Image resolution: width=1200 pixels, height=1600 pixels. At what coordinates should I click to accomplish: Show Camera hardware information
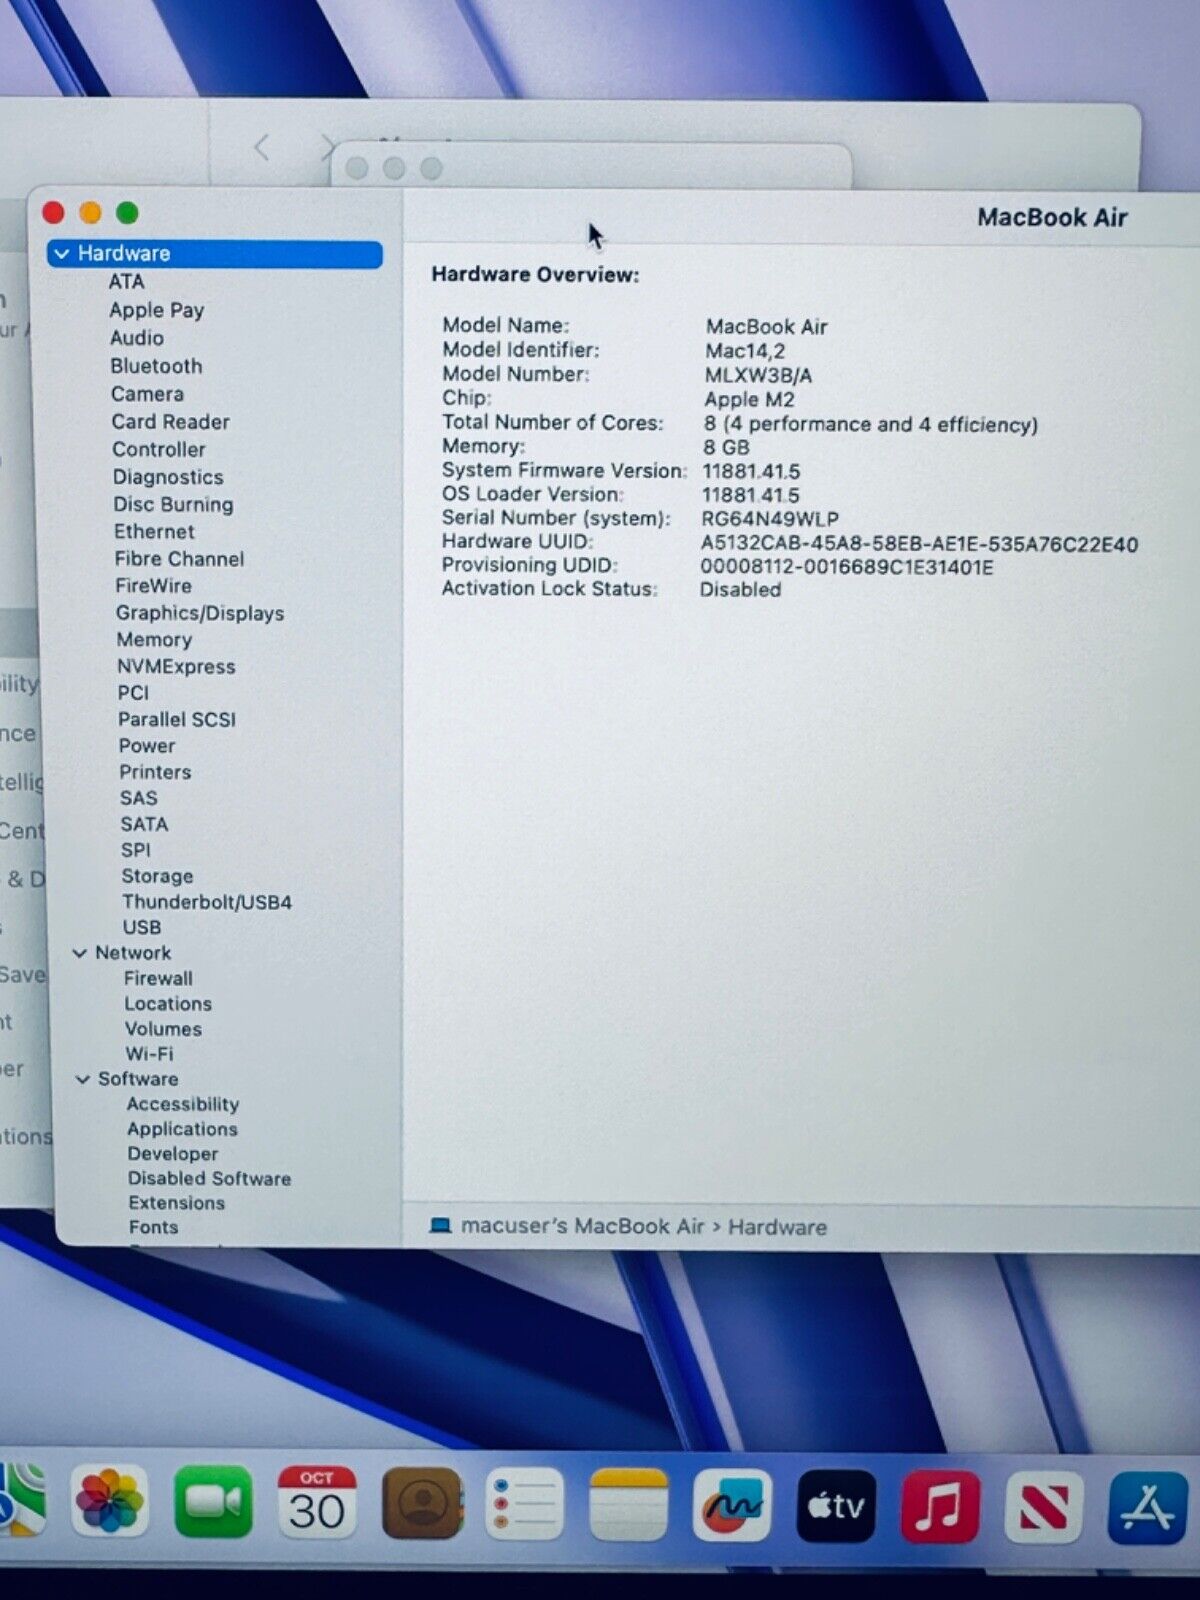(x=147, y=394)
